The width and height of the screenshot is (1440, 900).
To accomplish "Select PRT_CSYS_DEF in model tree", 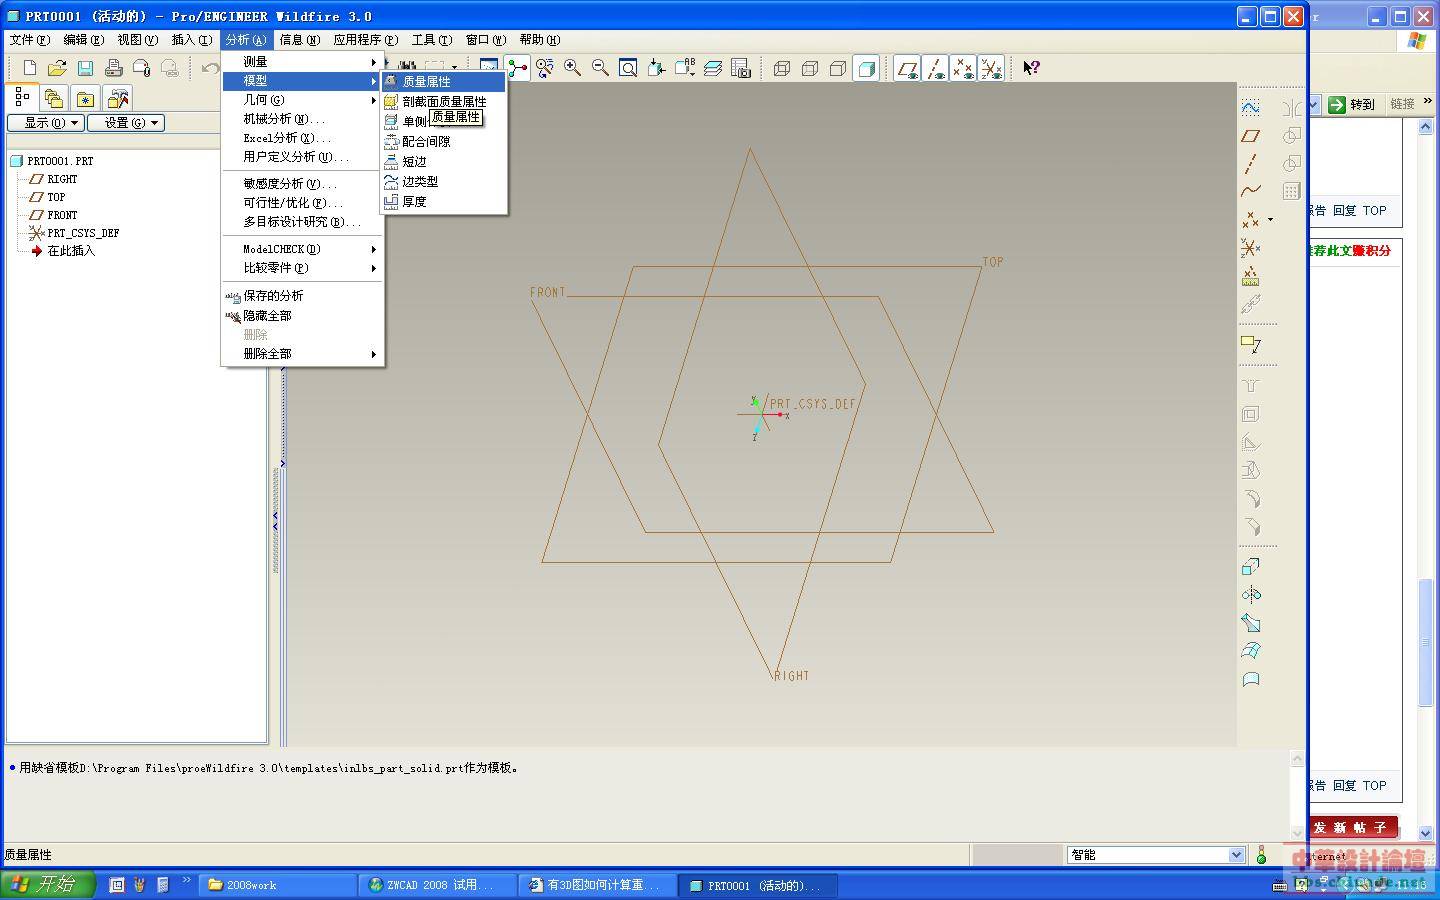I will (x=83, y=233).
